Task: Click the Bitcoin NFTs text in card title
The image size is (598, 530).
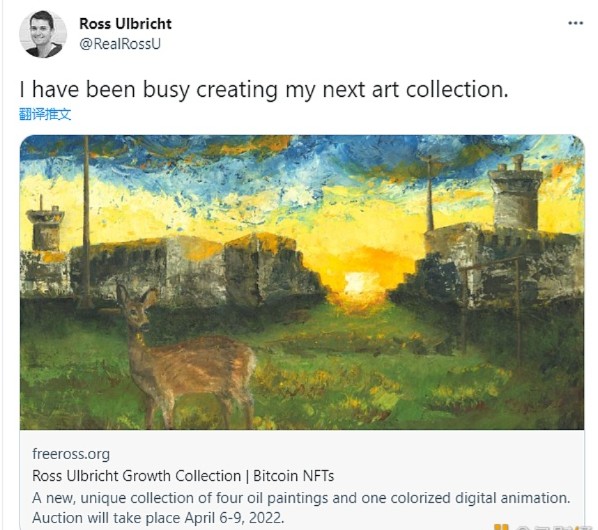Action: pyautogui.click(x=294, y=476)
